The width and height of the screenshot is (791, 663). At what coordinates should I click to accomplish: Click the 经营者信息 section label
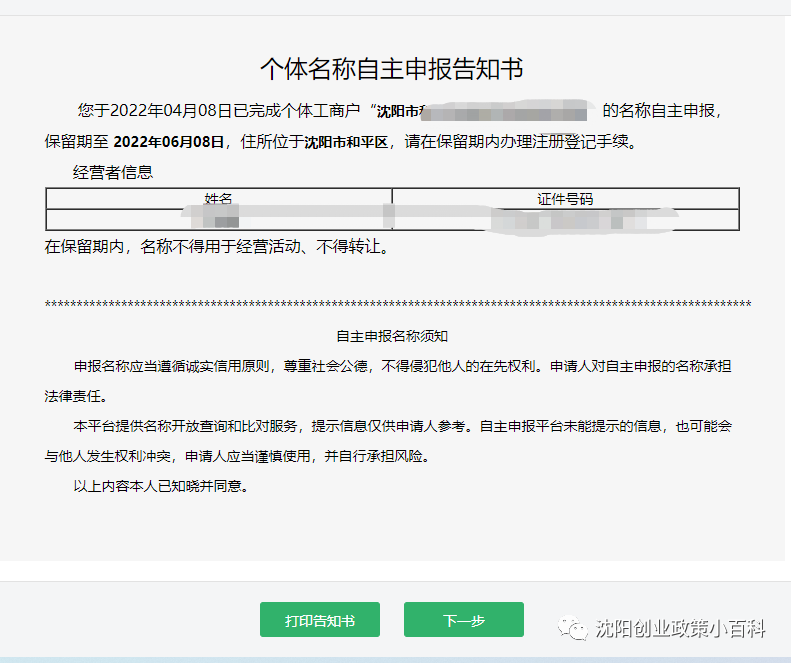coord(112,173)
